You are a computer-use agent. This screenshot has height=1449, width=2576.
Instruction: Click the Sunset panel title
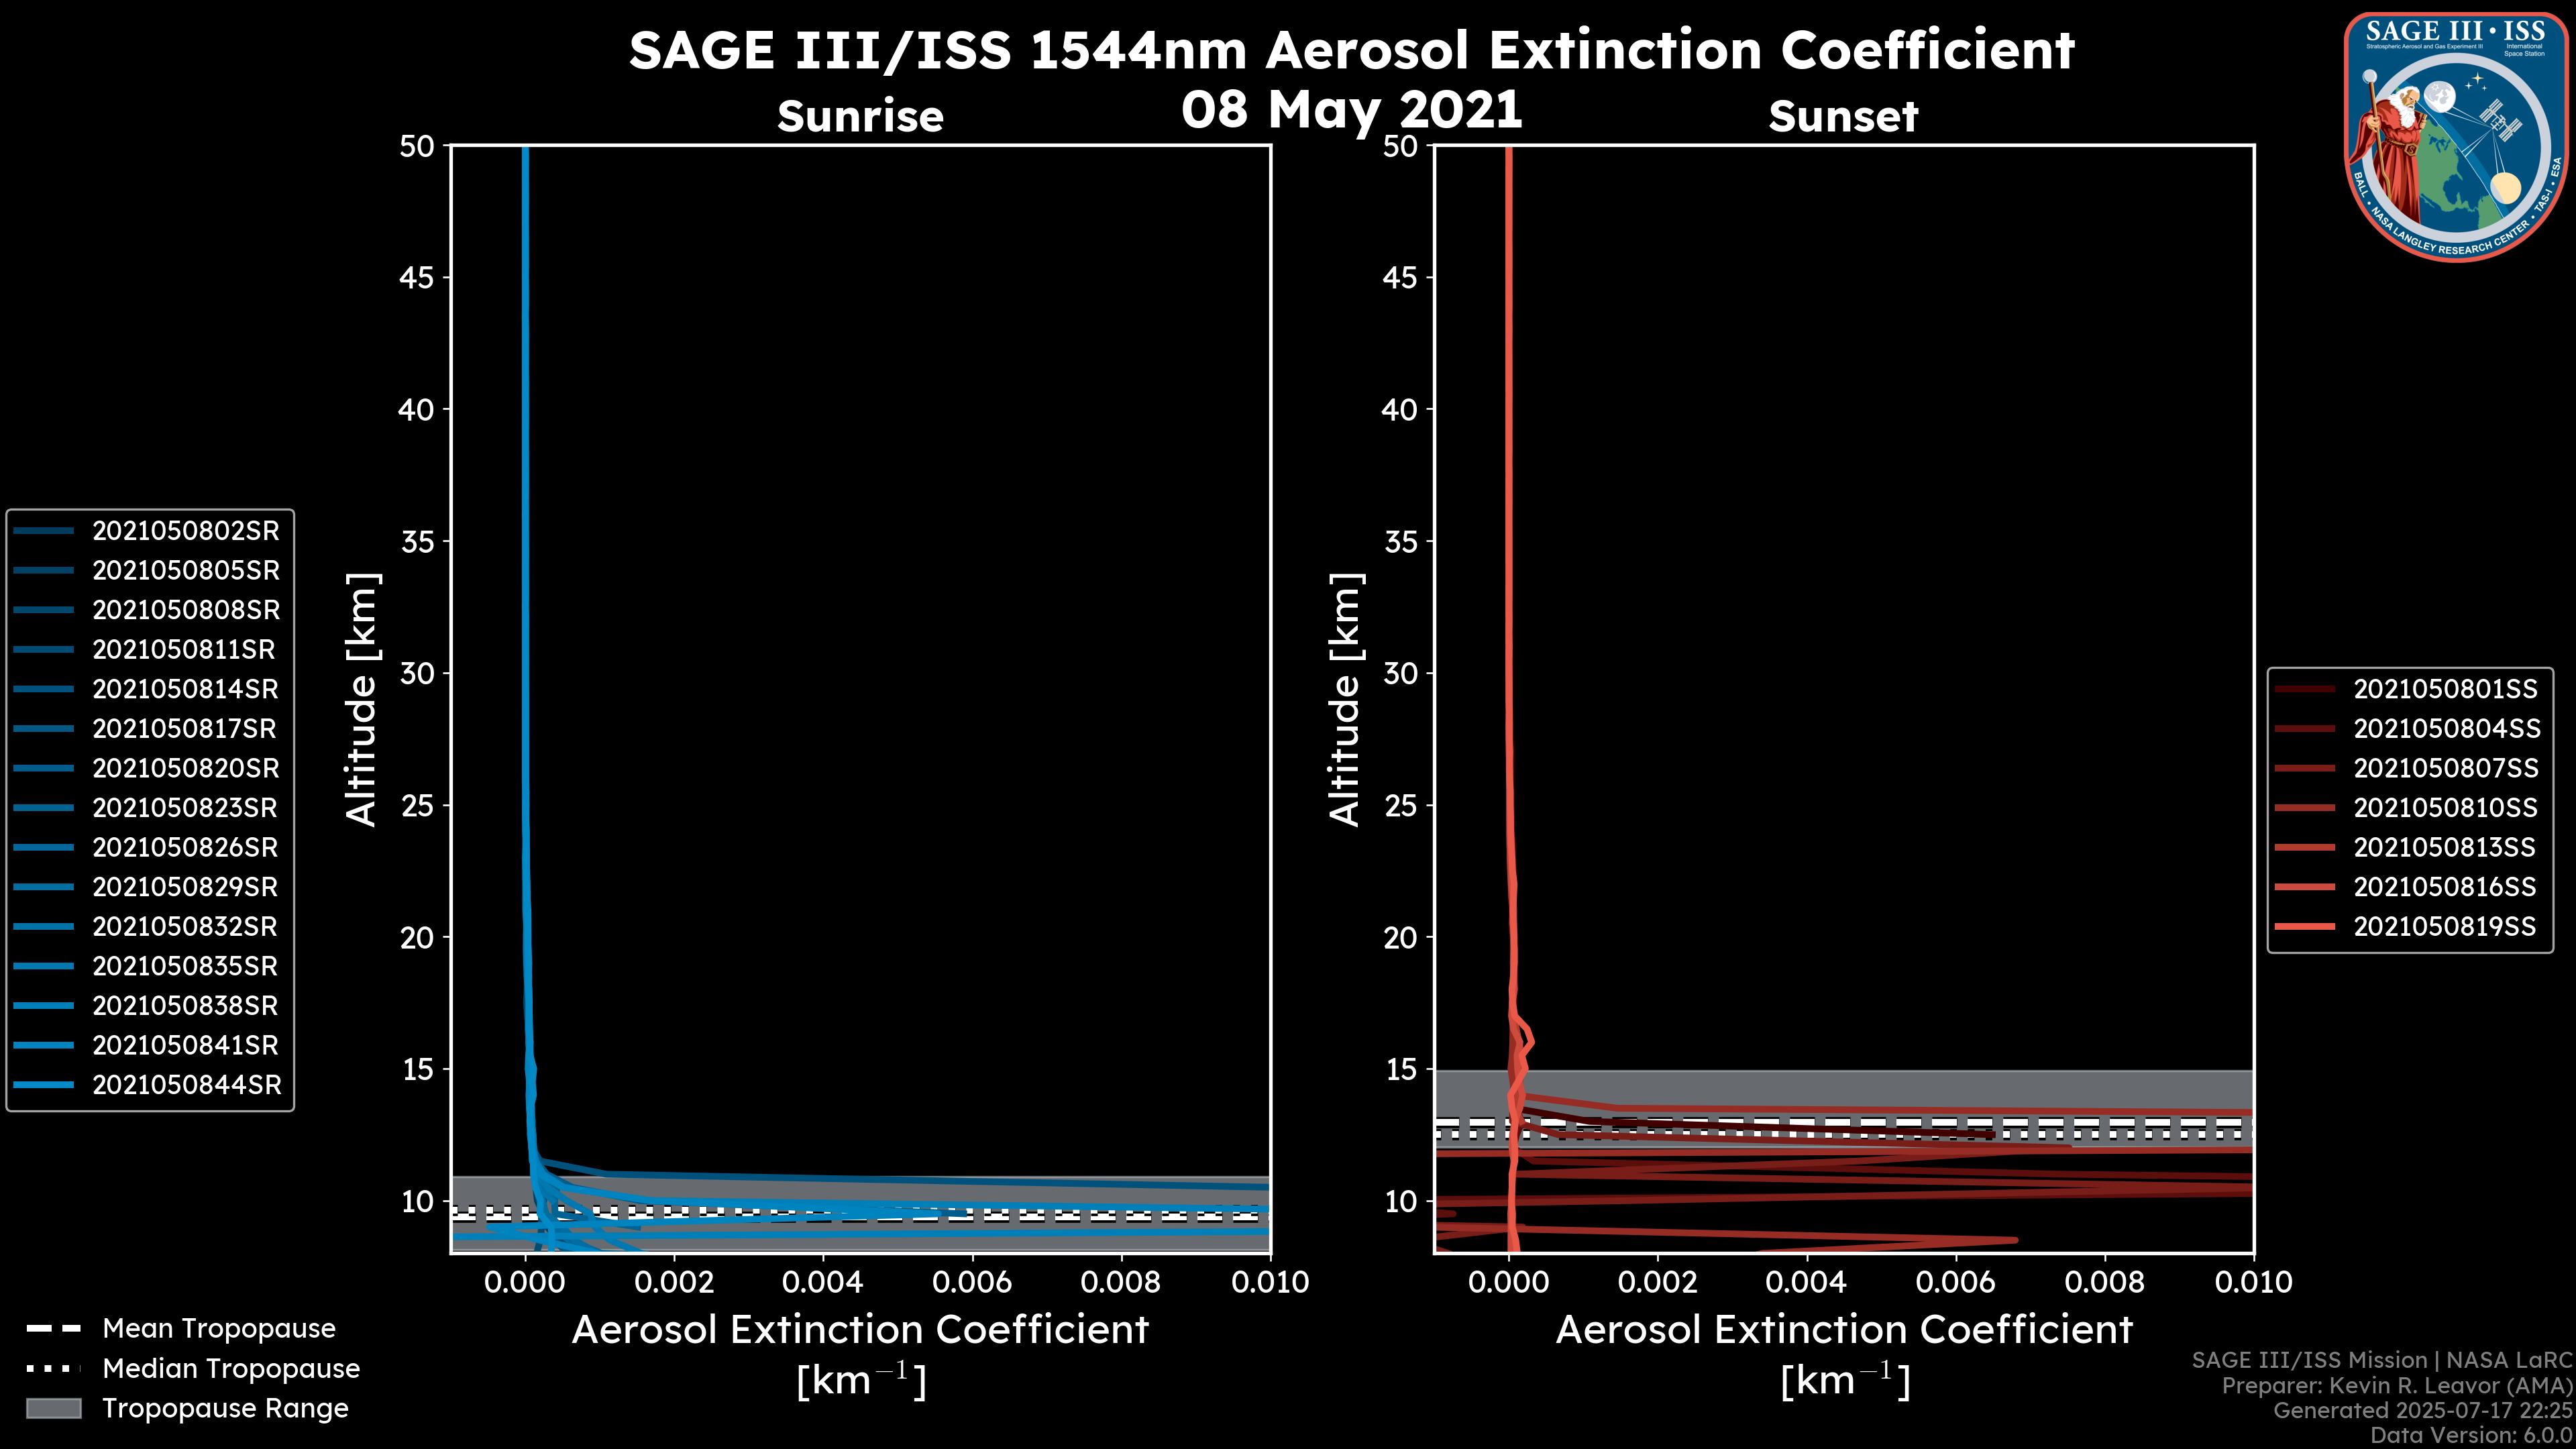1843,116
